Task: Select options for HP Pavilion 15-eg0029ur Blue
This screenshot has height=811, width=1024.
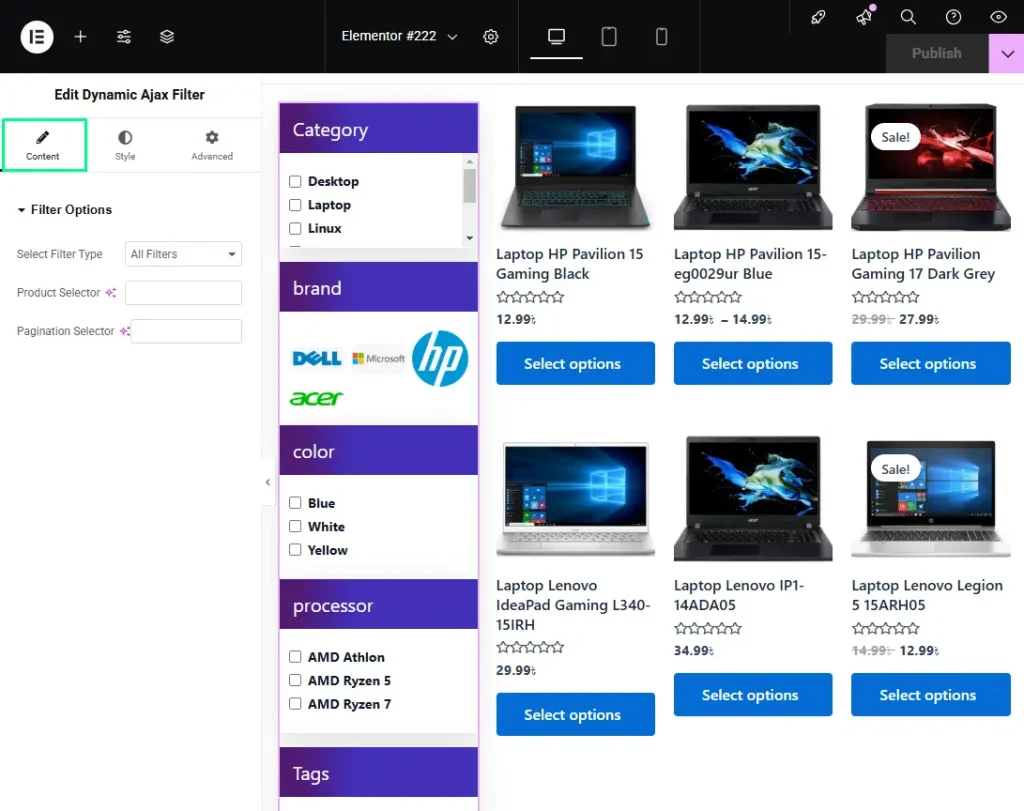Action: click(x=753, y=363)
